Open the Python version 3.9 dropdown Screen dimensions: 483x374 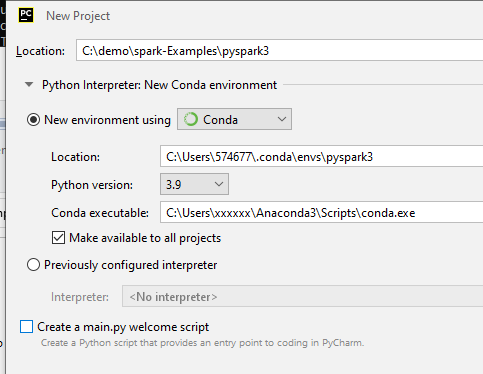(194, 184)
